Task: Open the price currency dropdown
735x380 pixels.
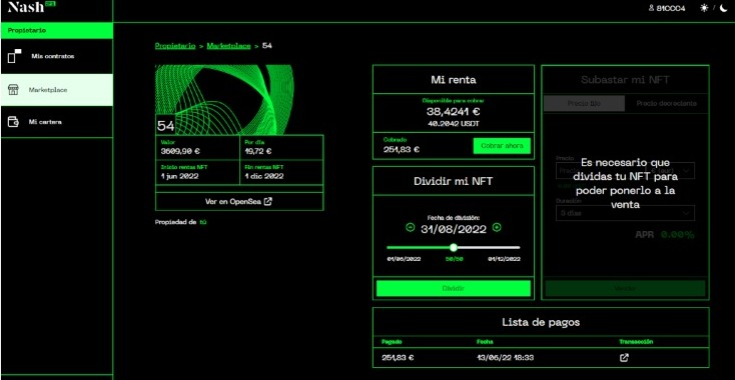Action: pos(670,171)
